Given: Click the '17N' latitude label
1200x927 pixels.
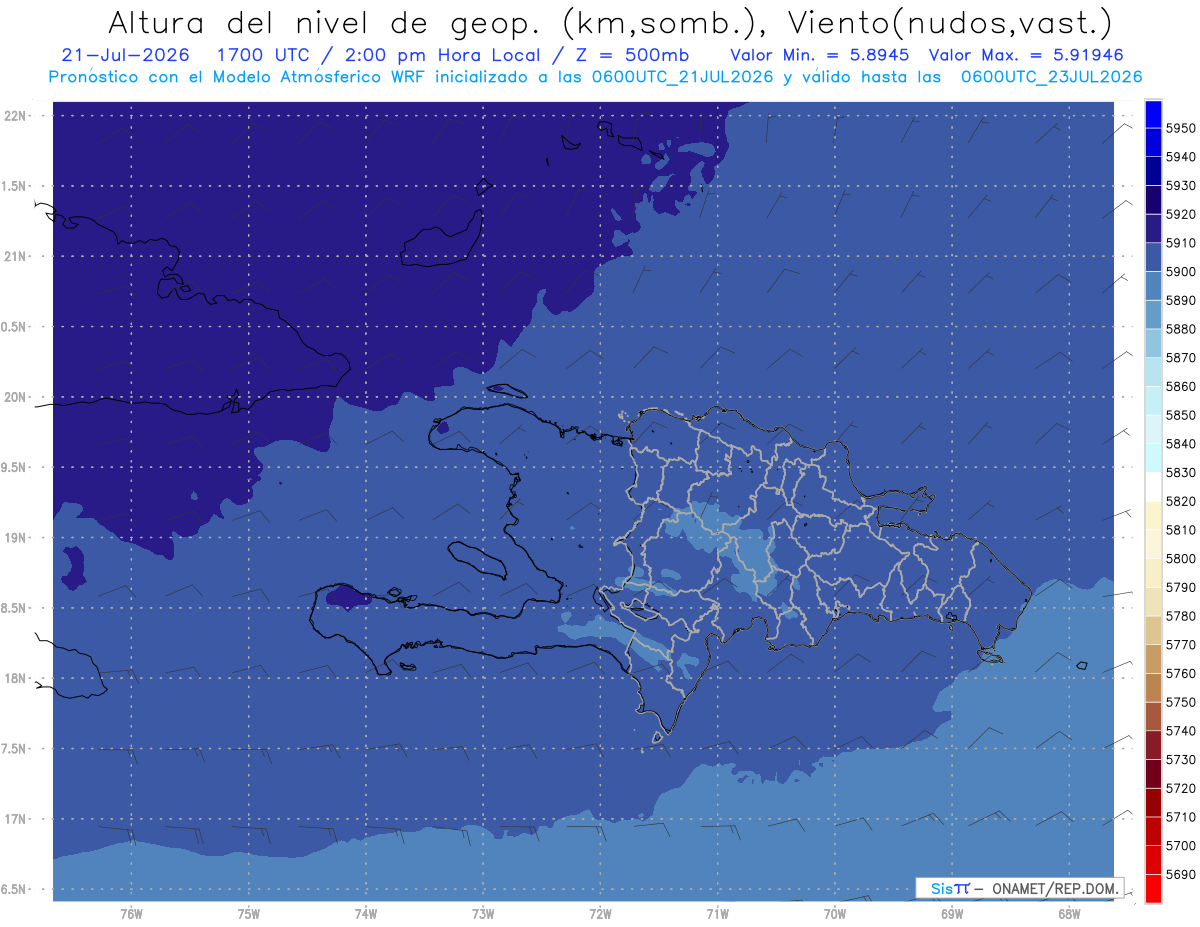Looking at the screenshot, I should (x=15, y=819).
